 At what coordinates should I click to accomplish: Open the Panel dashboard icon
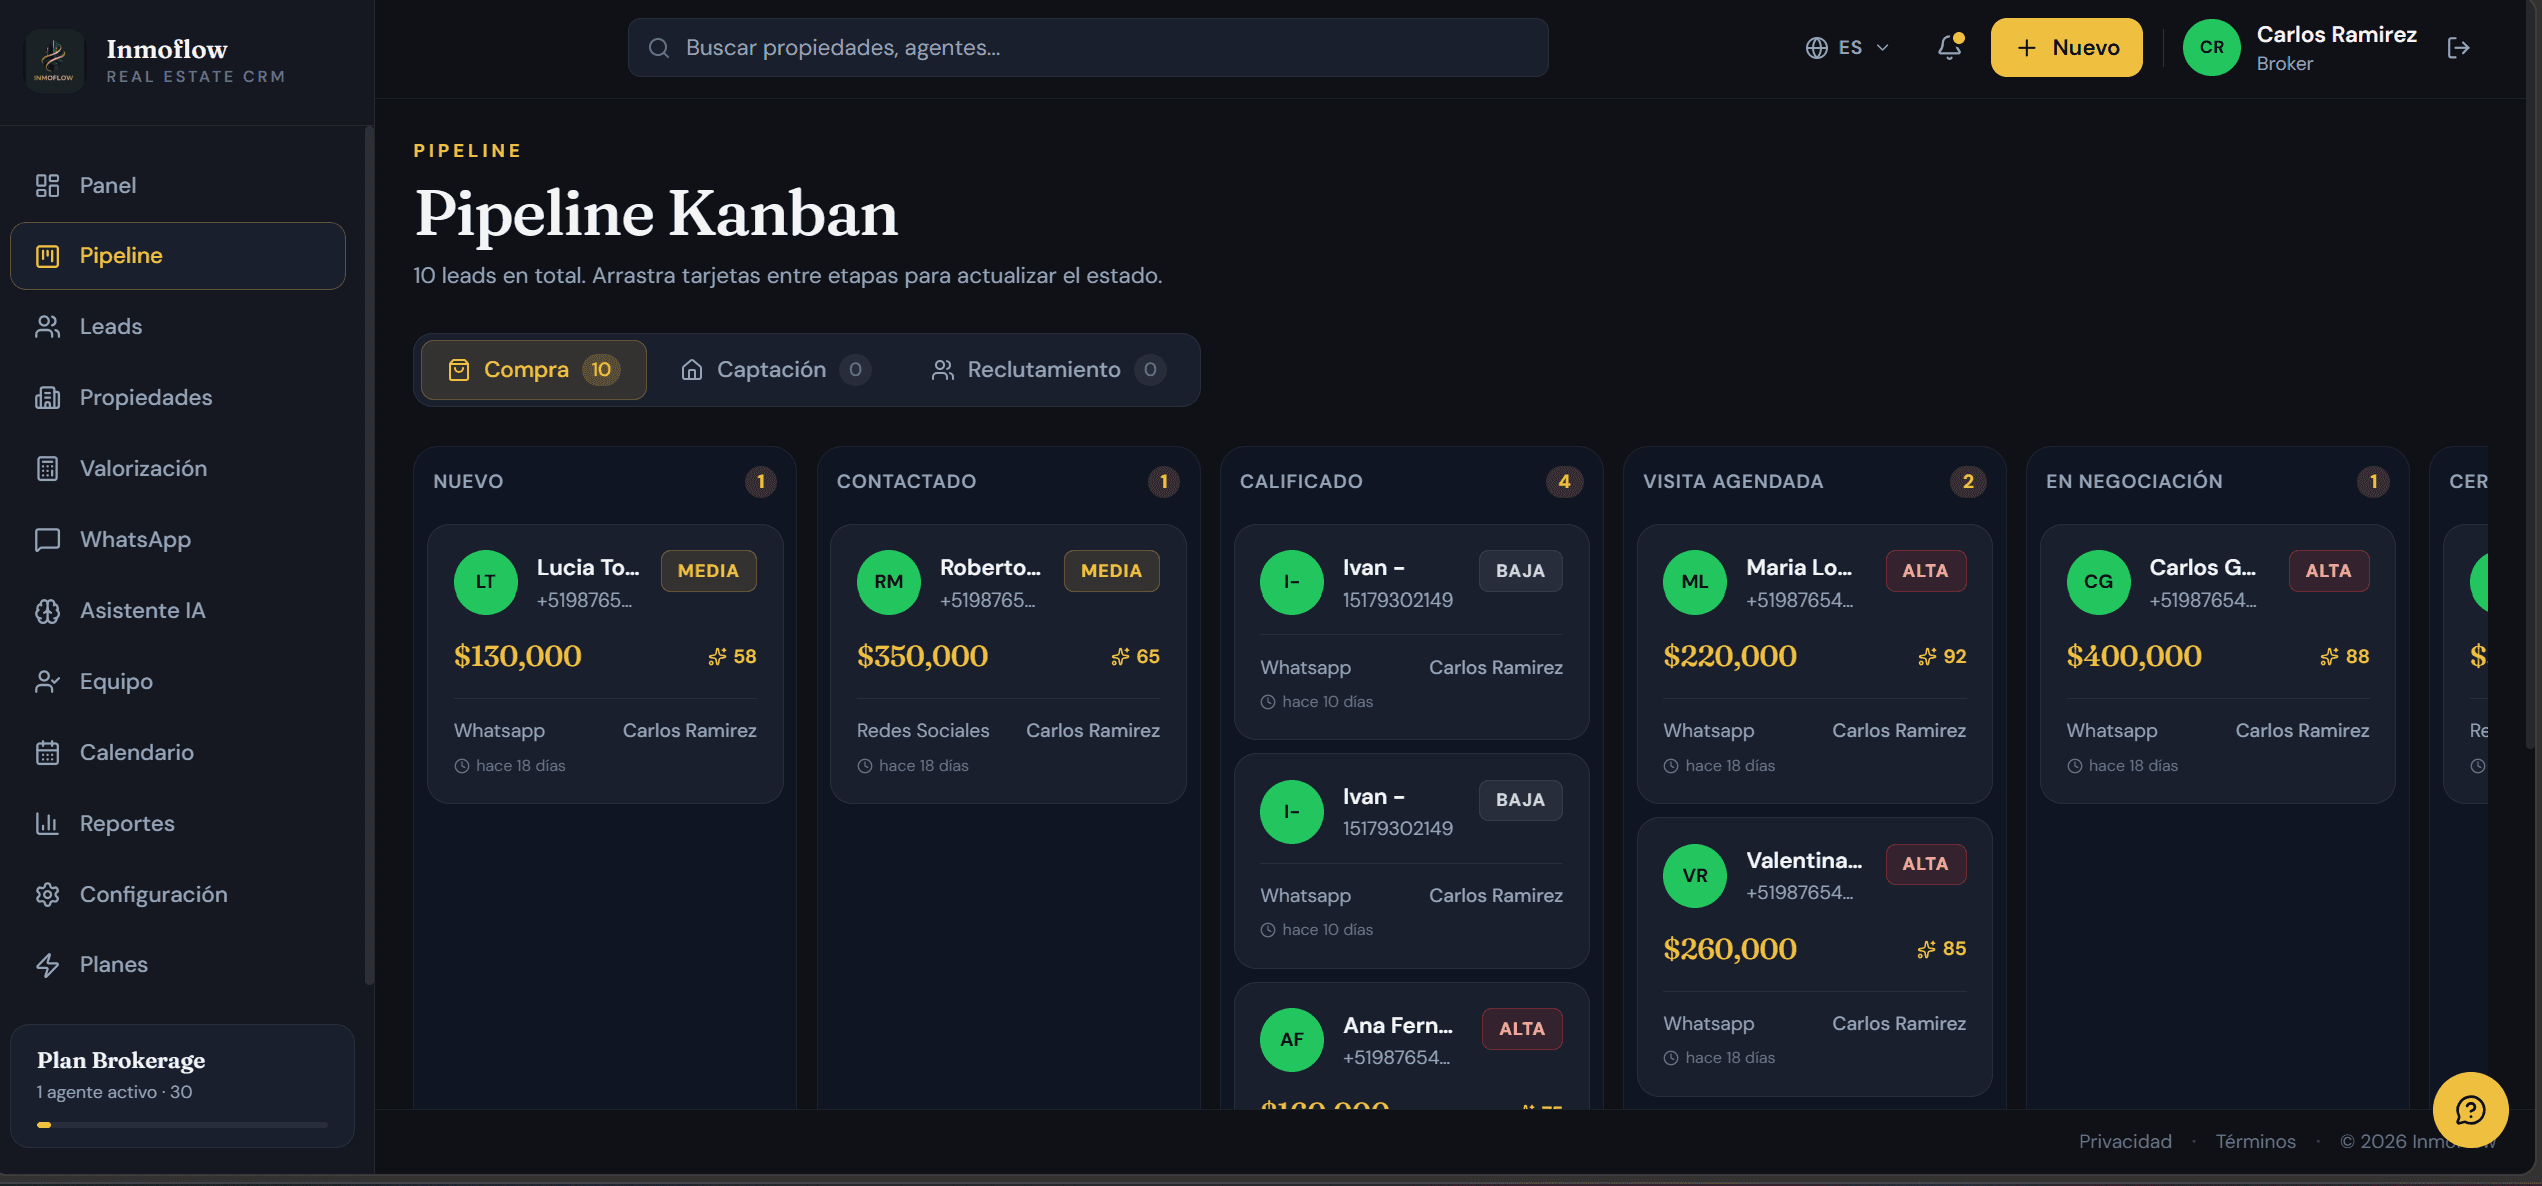click(47, 185)
